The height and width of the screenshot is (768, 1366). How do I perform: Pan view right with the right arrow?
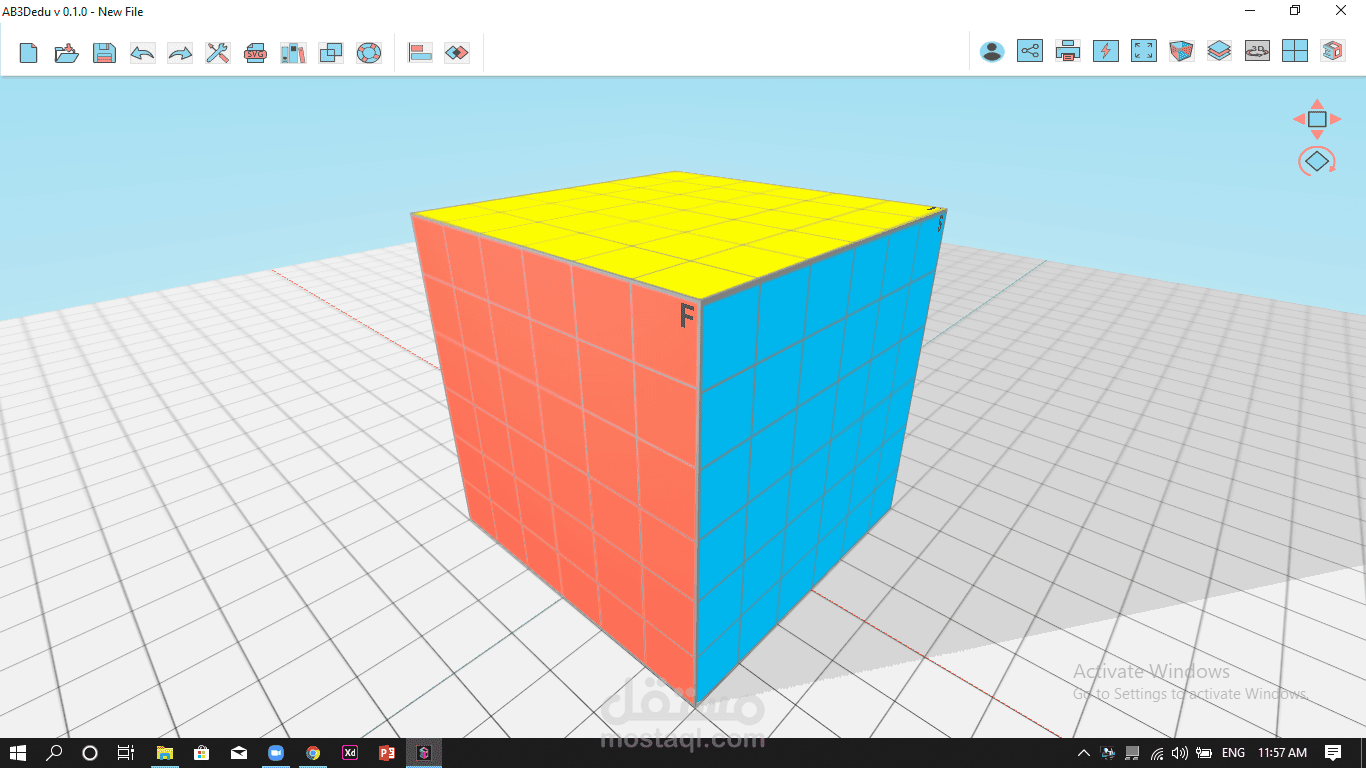pos(1335,119)
